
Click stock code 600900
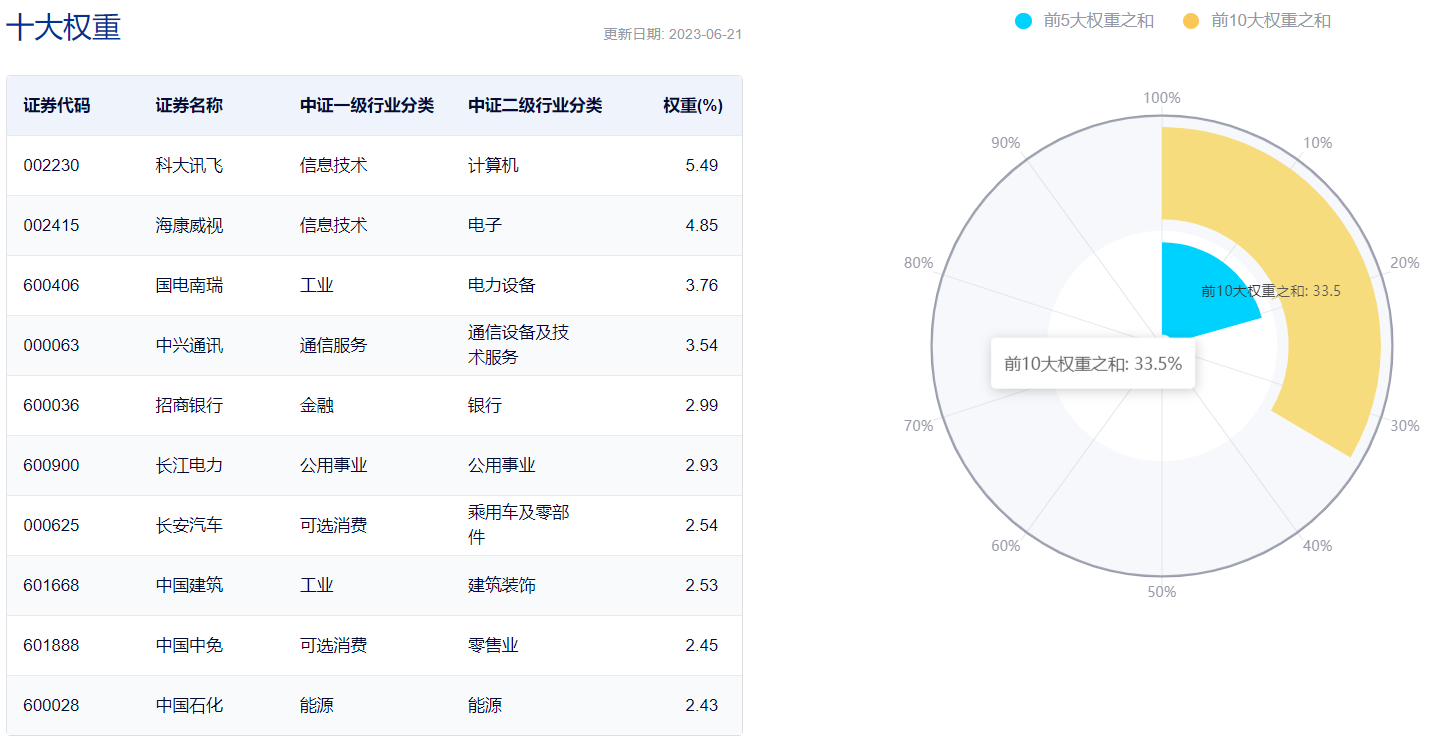(x=51, y=466)
